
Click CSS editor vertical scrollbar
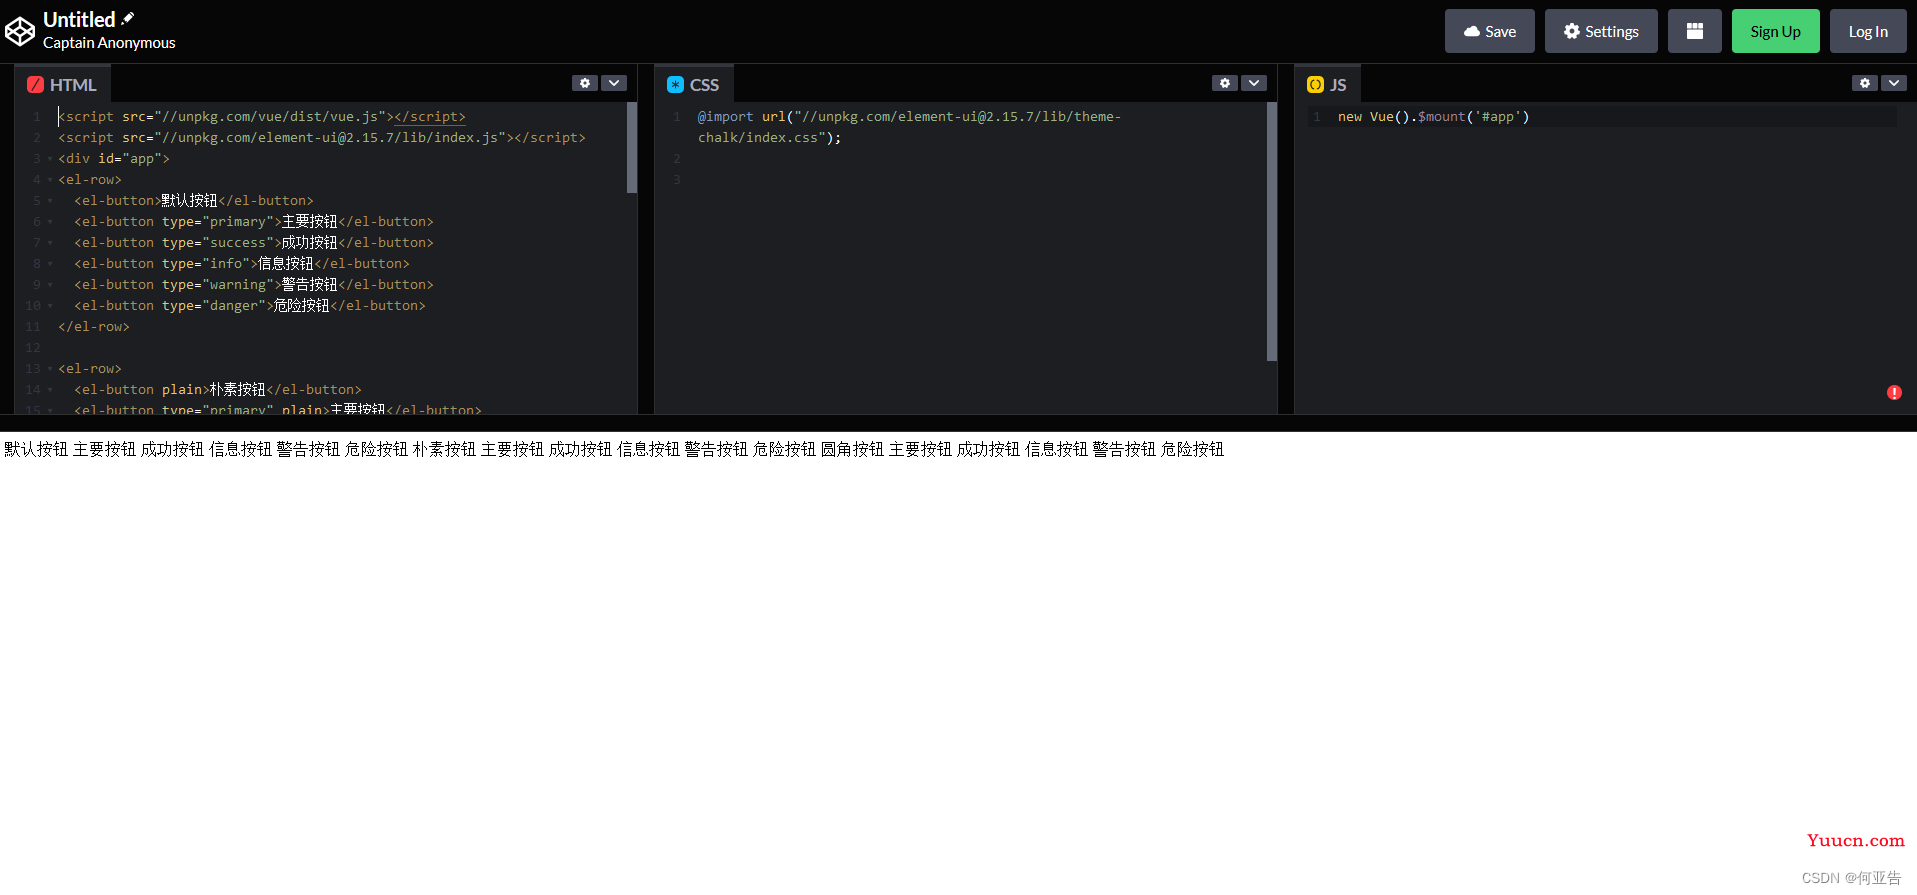coord(1272,231)
